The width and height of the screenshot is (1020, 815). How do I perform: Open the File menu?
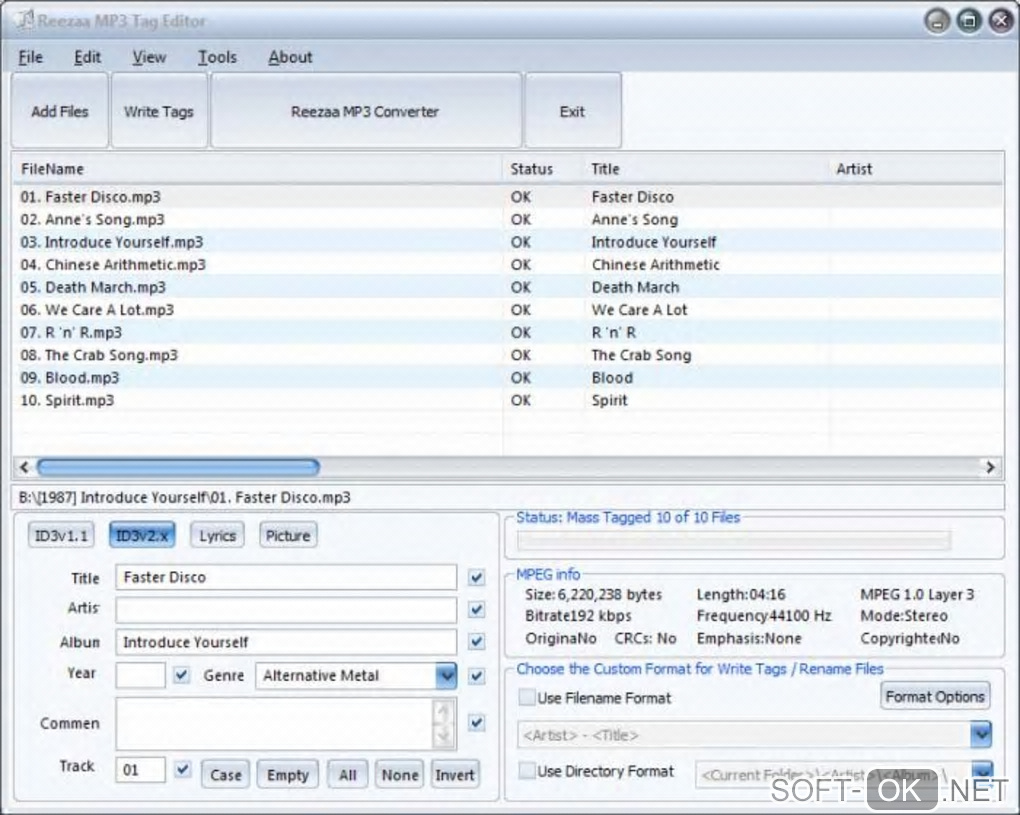coord(31,57)
